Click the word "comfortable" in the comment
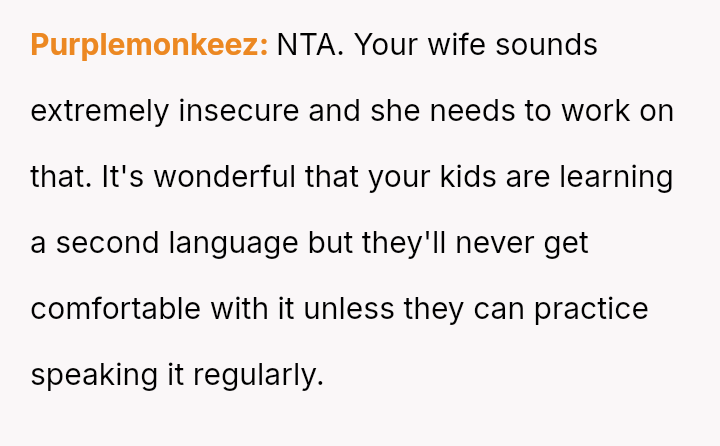This screenshot has width=720, height=446. pyautogui.click(x=116, y=309)
